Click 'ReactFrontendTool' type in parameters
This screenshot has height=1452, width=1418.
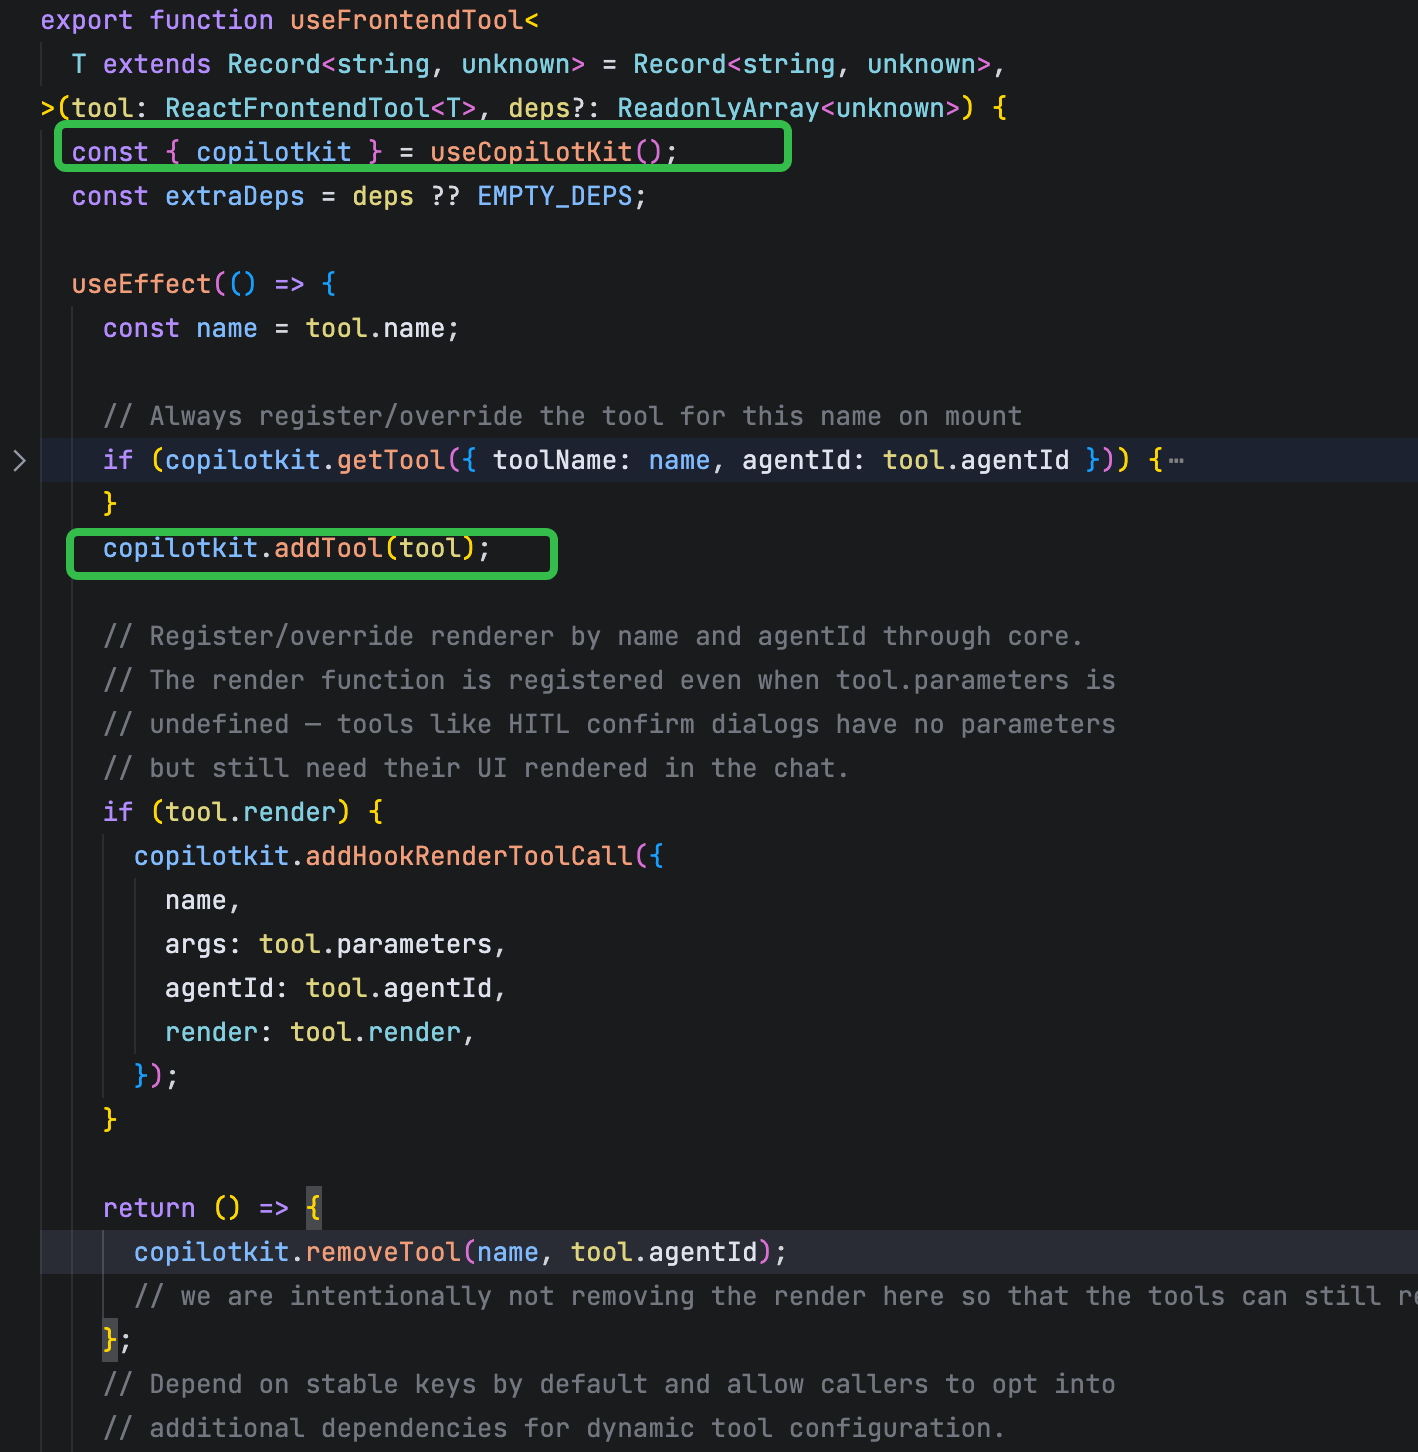tap(297, 108)
